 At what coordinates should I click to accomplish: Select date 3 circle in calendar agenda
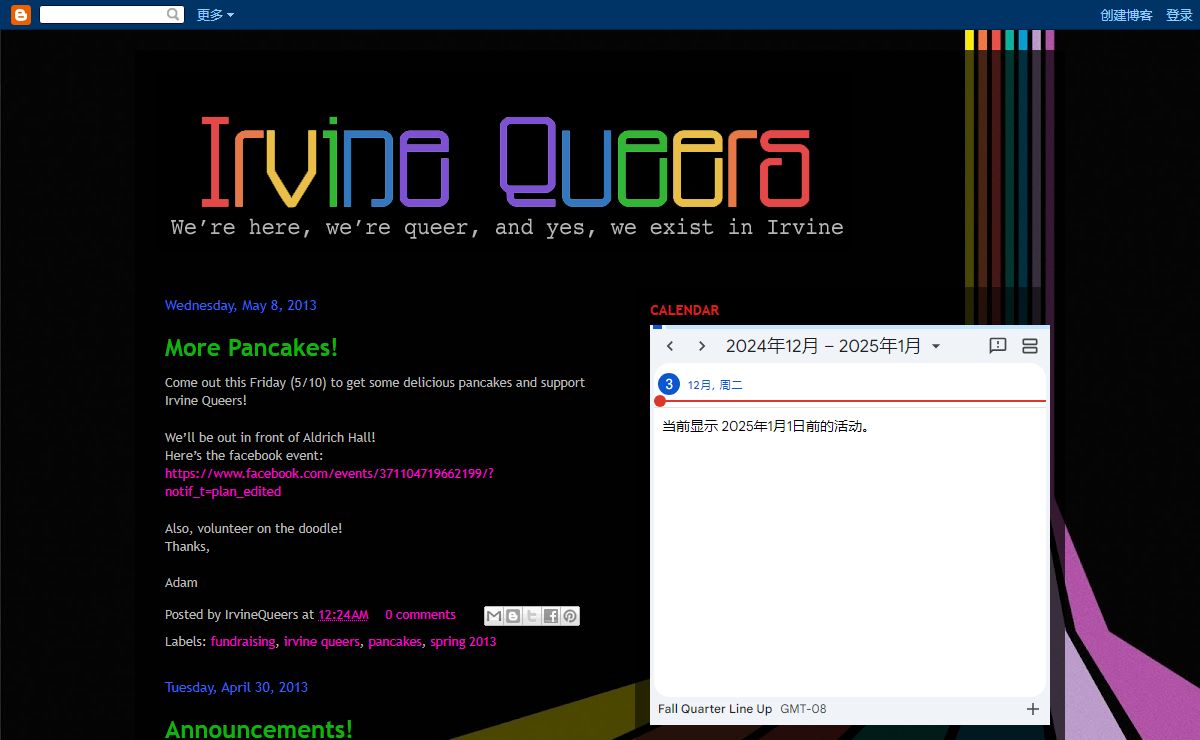coord(669,384)
